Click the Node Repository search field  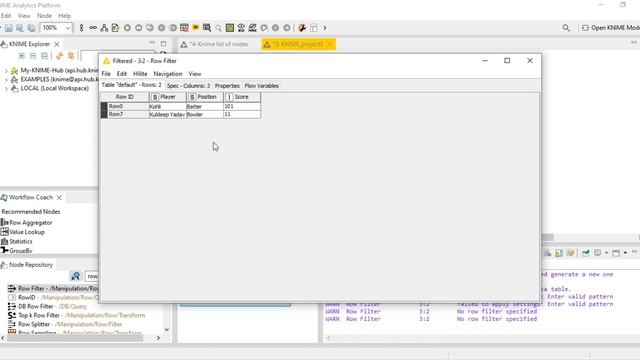pyautogui.click(x=92, y=276)
